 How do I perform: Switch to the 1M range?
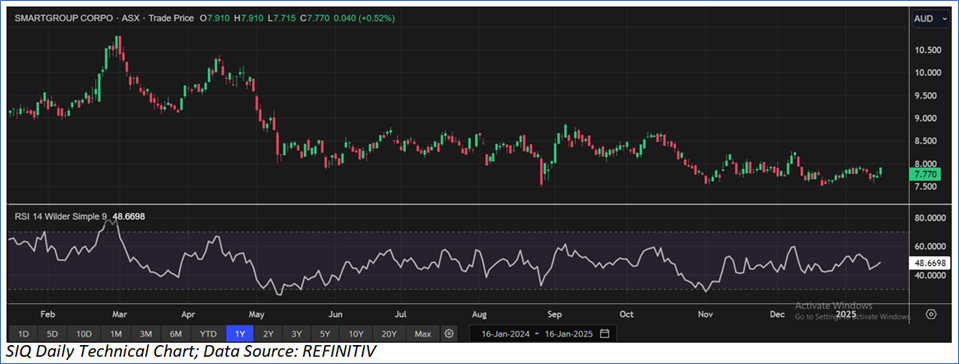coord(116,334)
